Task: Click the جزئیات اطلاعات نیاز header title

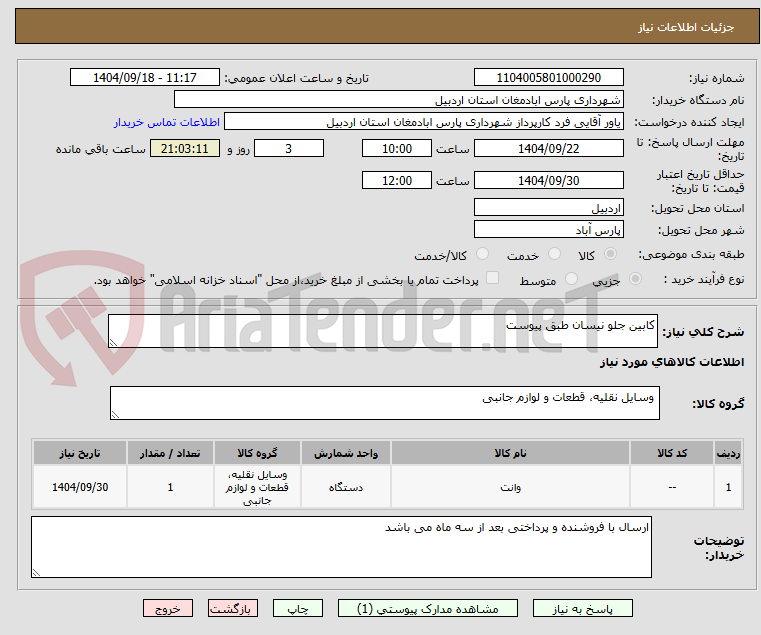Action: pyautogui.click(x=686, y=27)
